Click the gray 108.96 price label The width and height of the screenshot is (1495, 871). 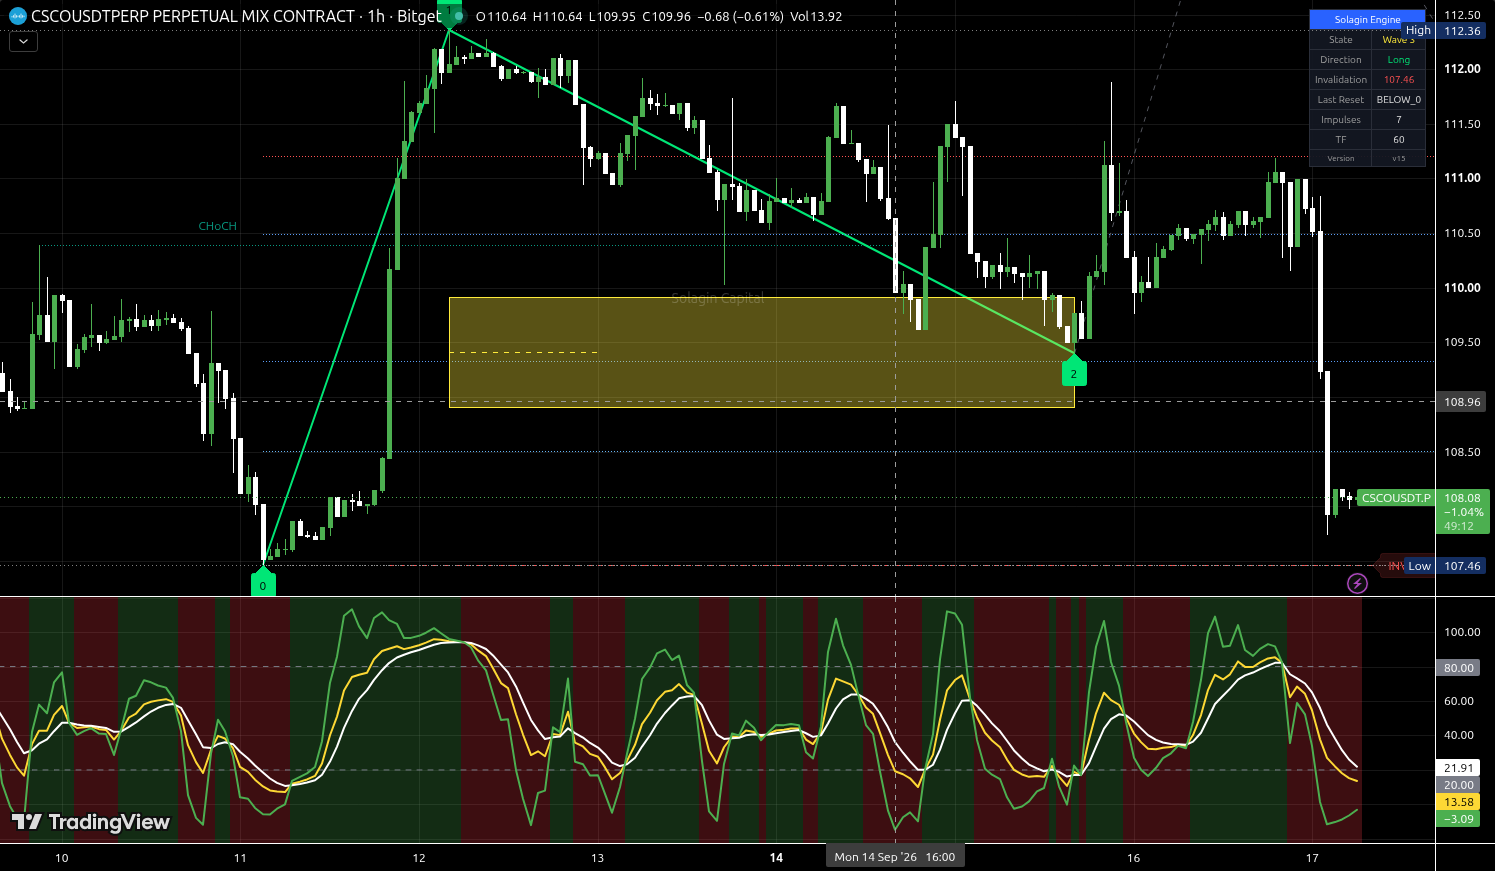click(x=1462, y=402)
